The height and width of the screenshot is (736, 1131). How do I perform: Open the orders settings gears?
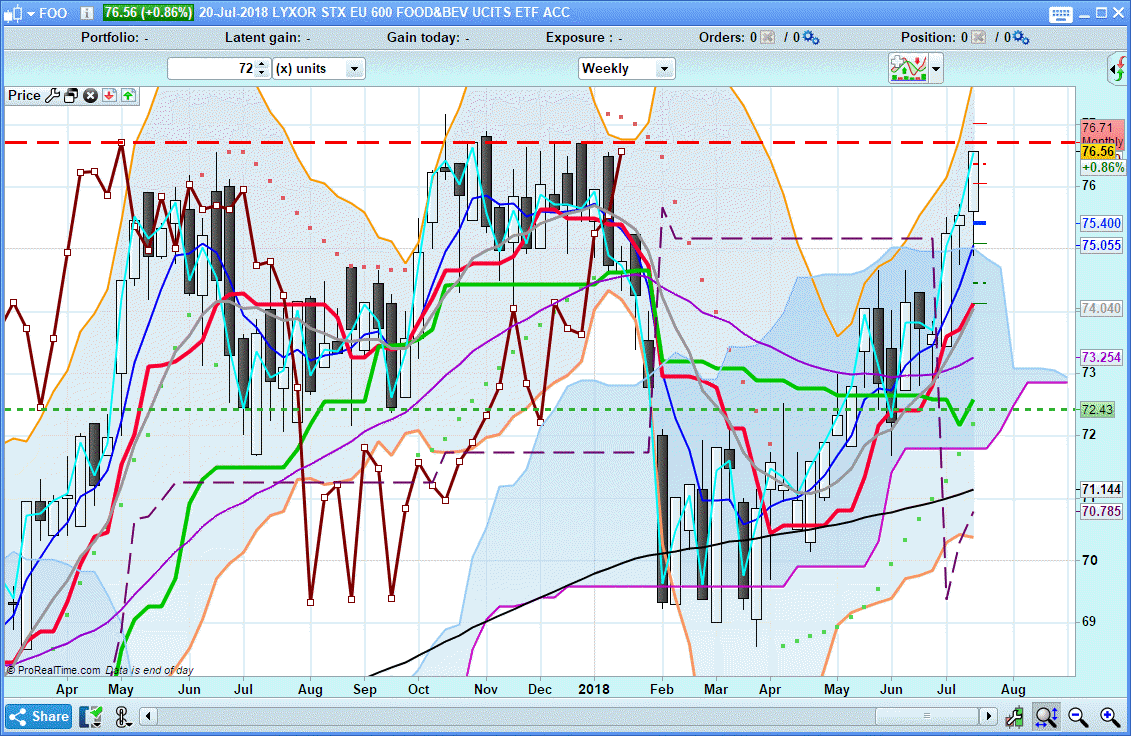[811, 38]
